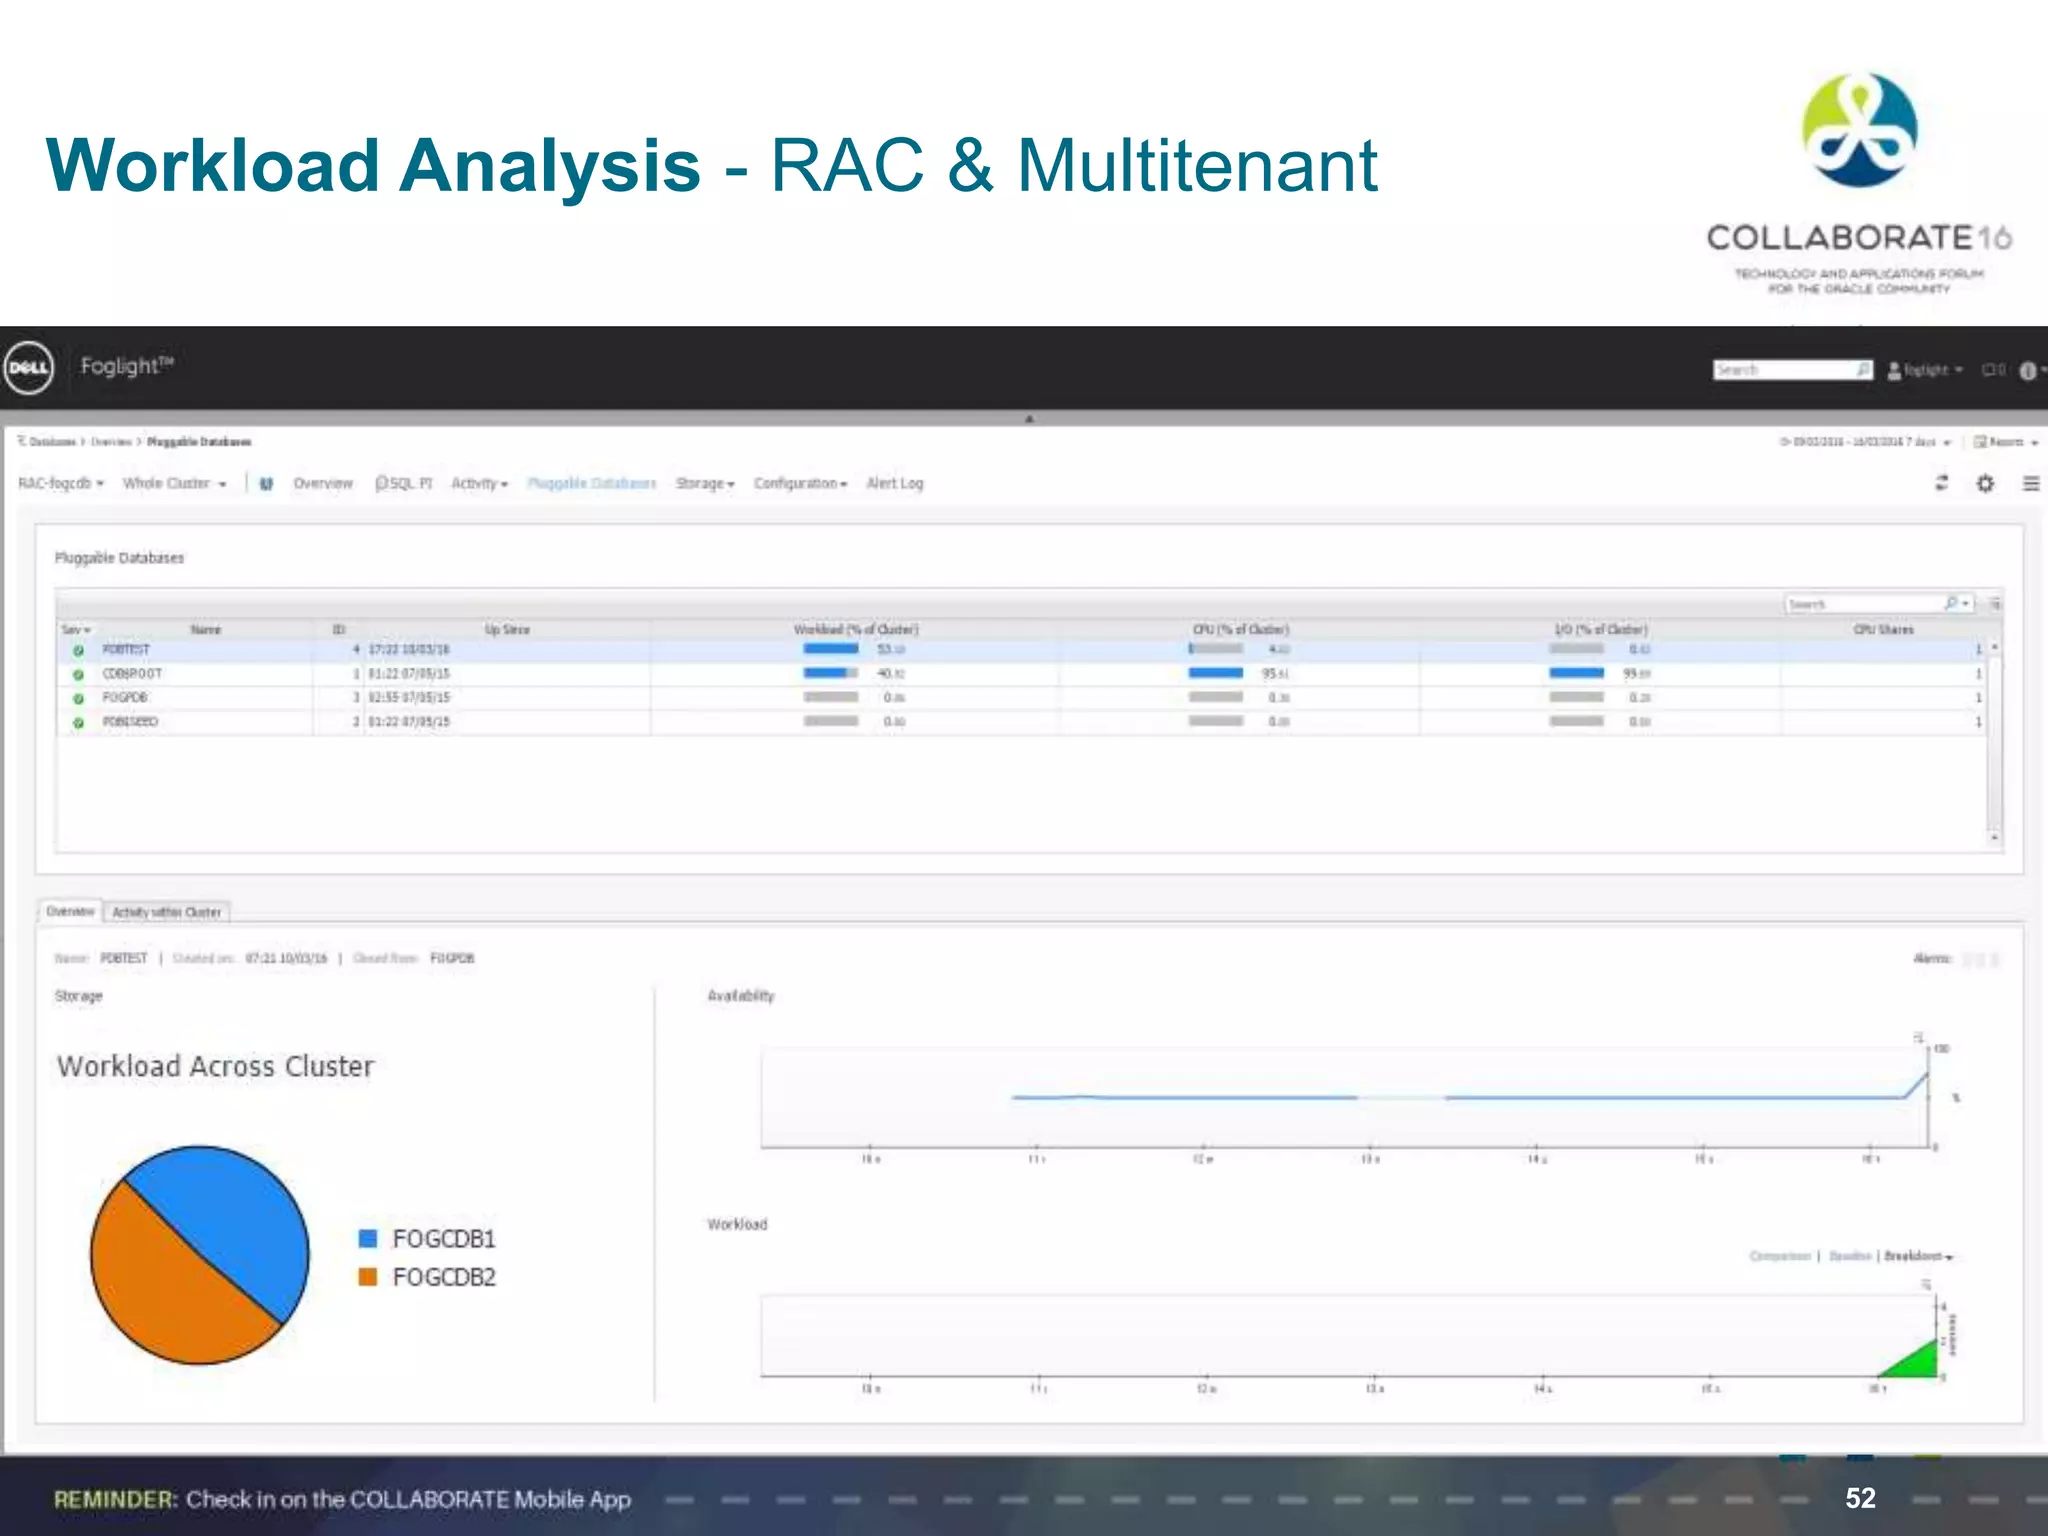Open the time range dropdown
2048x1536 pixels.
(x=1866, y=442)
